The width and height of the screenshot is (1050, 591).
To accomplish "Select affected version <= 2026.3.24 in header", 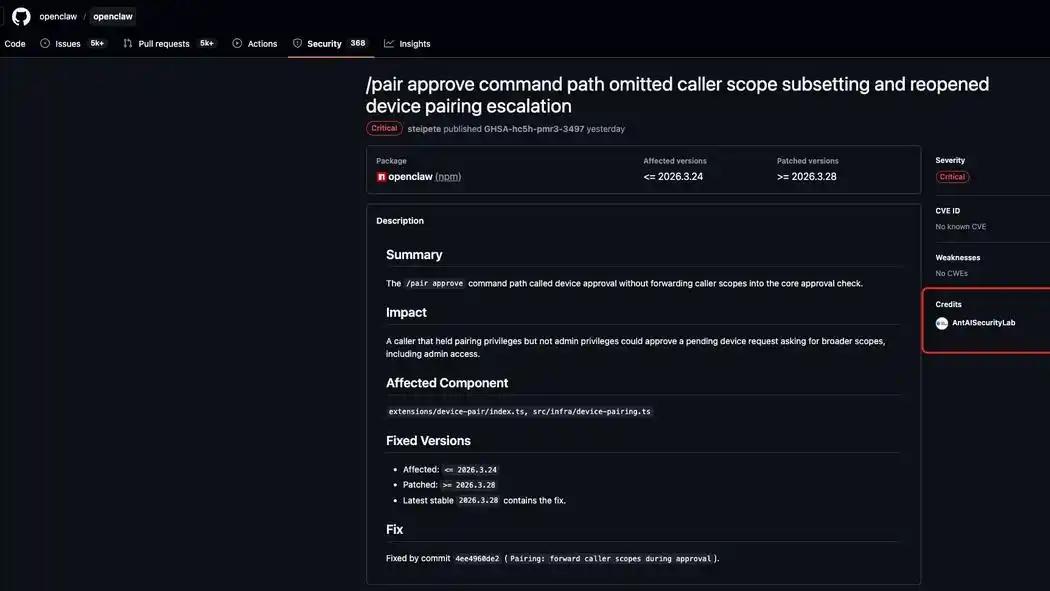I will pos(673,177).
